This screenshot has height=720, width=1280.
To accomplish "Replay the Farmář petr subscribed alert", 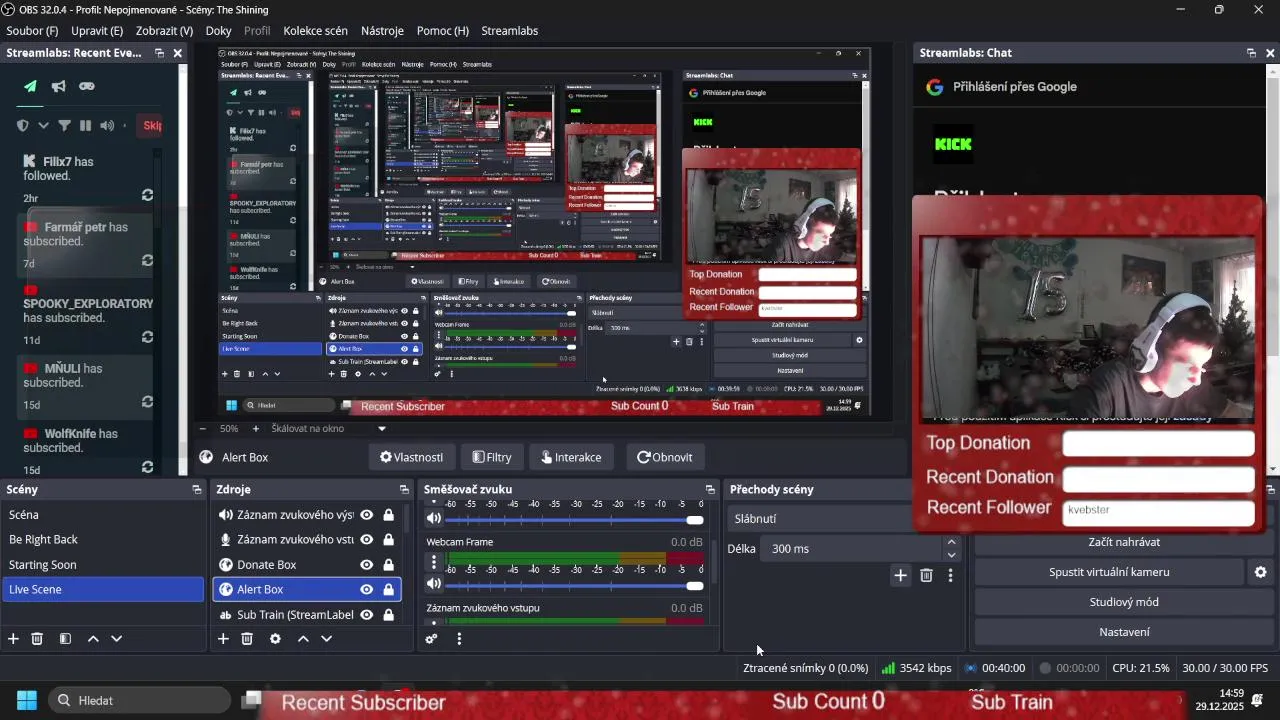I will tap(147, 260).
